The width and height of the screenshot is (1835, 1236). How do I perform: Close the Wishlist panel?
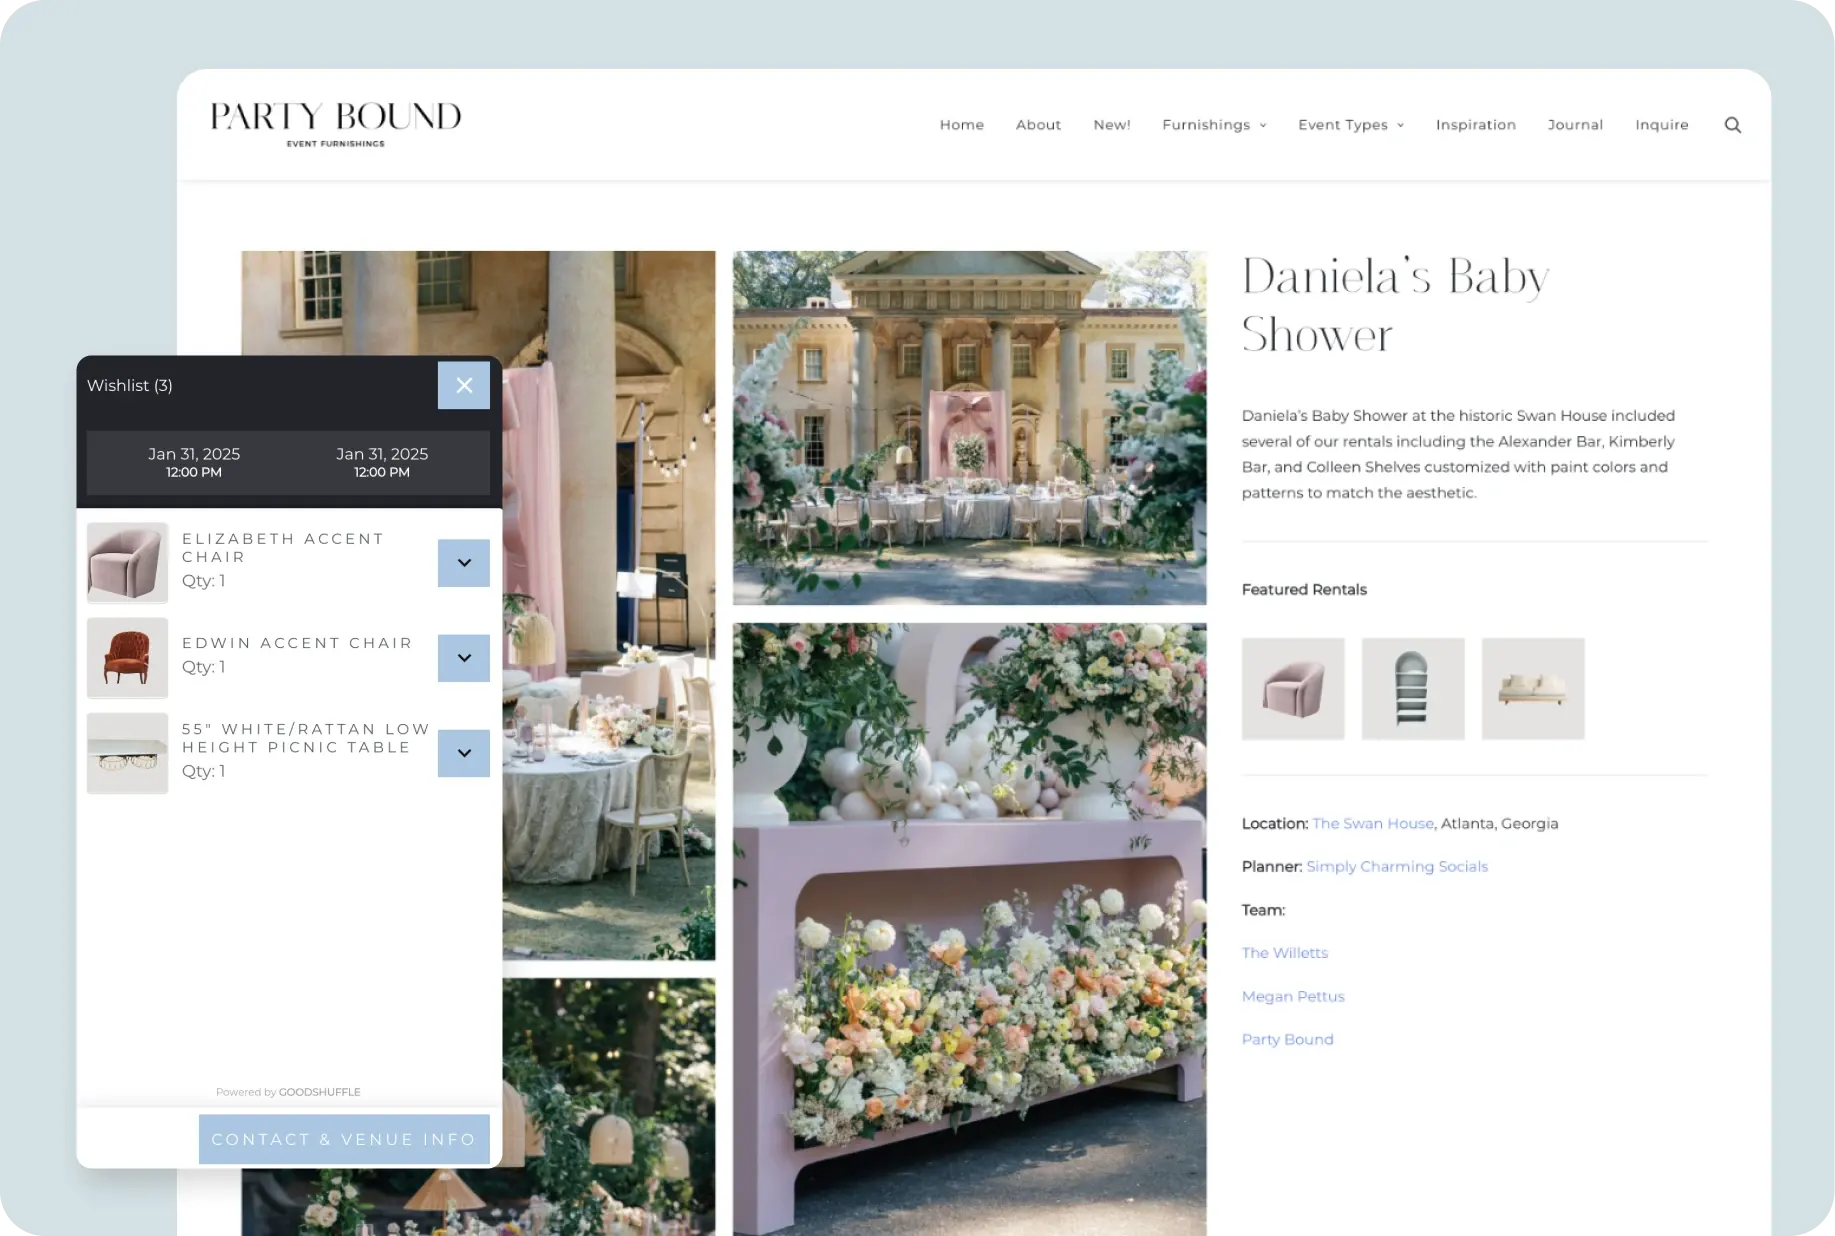464,385
